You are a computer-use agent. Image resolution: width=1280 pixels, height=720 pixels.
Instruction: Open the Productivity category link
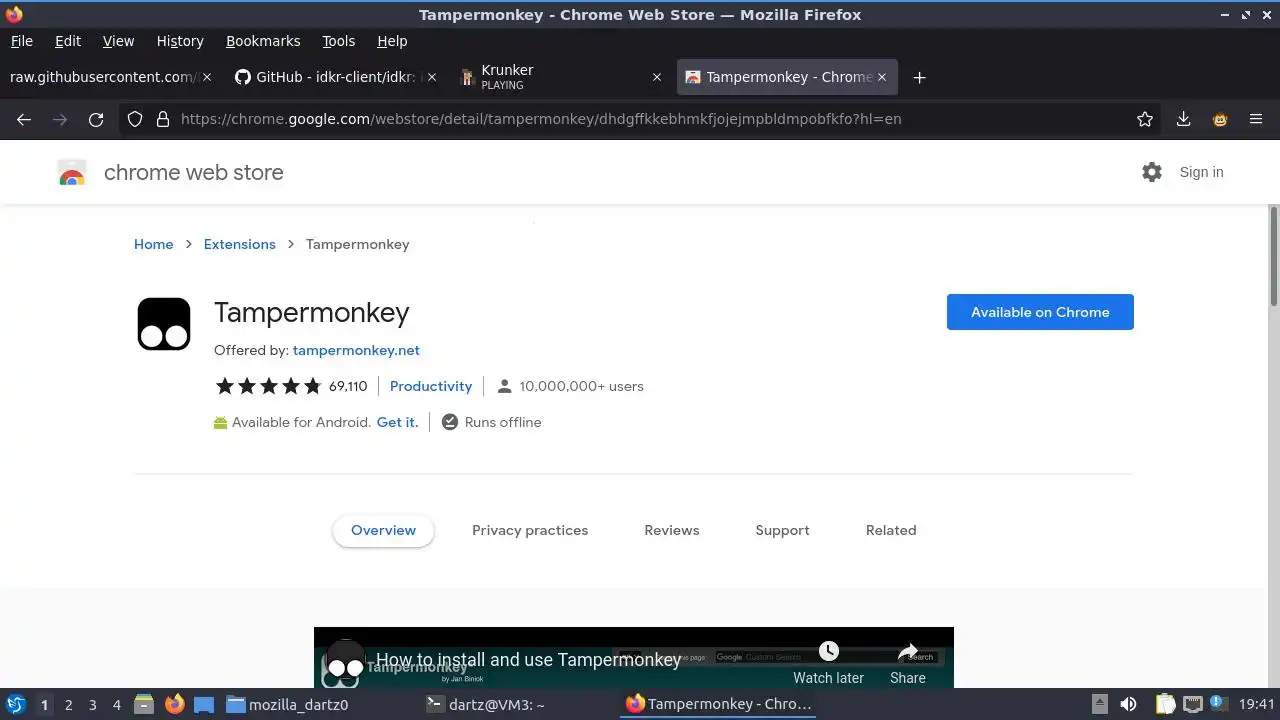coord(431,386)
